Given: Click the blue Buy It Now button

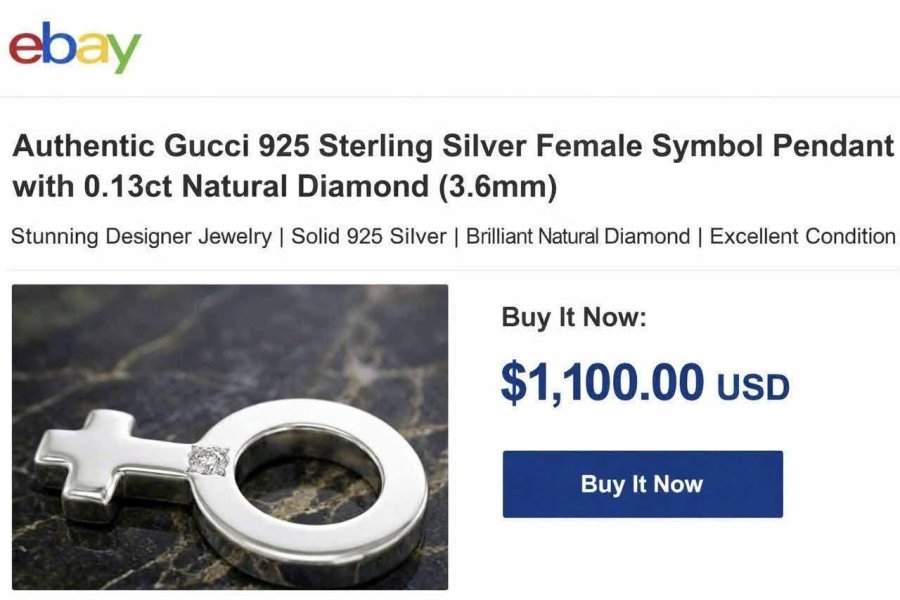Looking at the screenshot, I should pos(642,484).
